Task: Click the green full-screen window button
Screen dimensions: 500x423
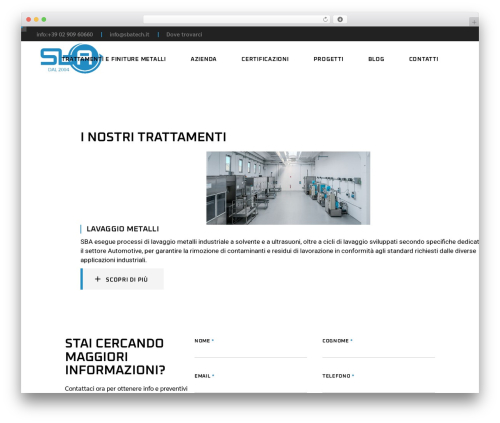Action: click(x=44, y=20)
